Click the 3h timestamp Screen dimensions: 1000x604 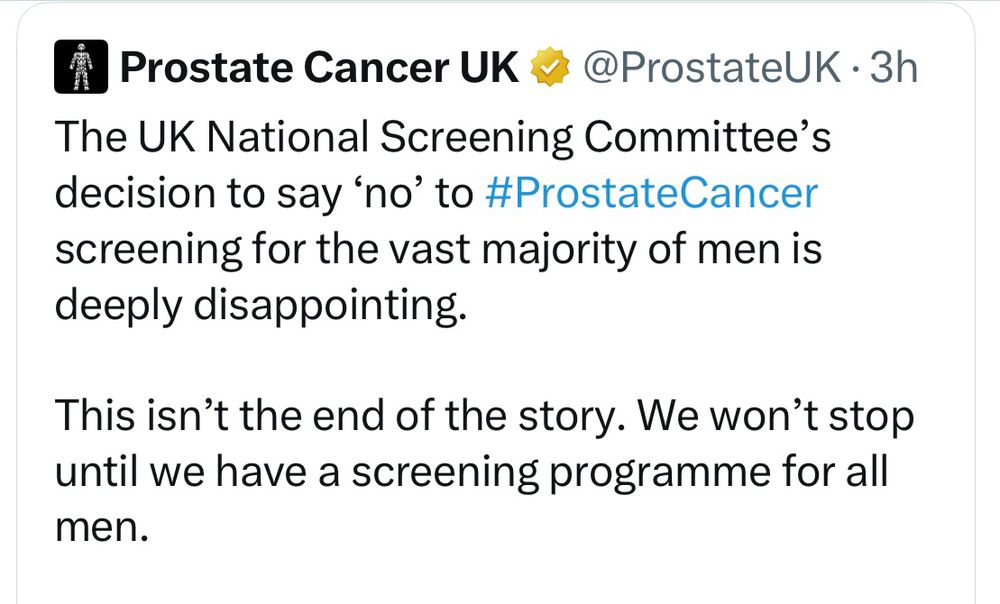pyautogui.click(x=893, y=70)
